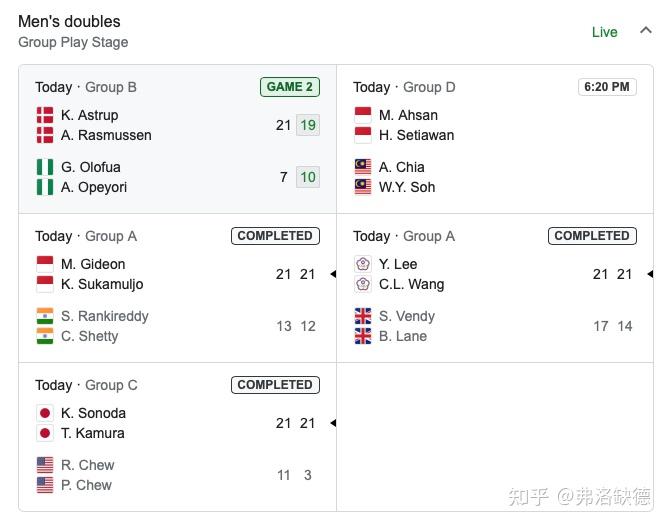Screen dimensions: 668x525
Task: Click the Men's doubles heading
Action: coord(69,21)
